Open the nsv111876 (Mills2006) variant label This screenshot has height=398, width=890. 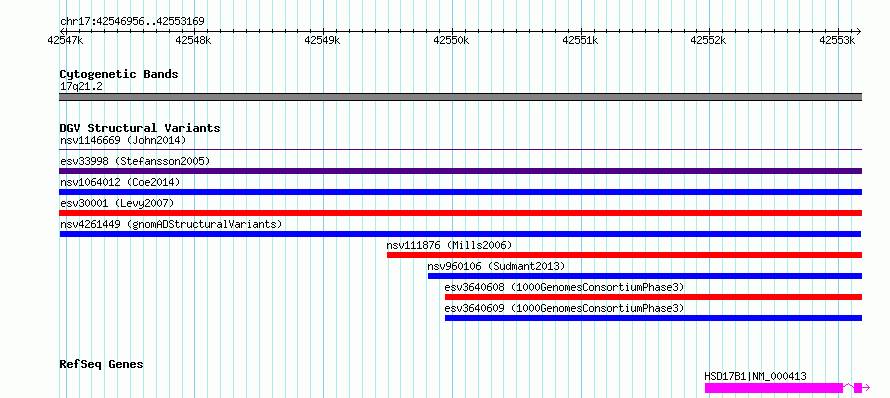point(450,245)
